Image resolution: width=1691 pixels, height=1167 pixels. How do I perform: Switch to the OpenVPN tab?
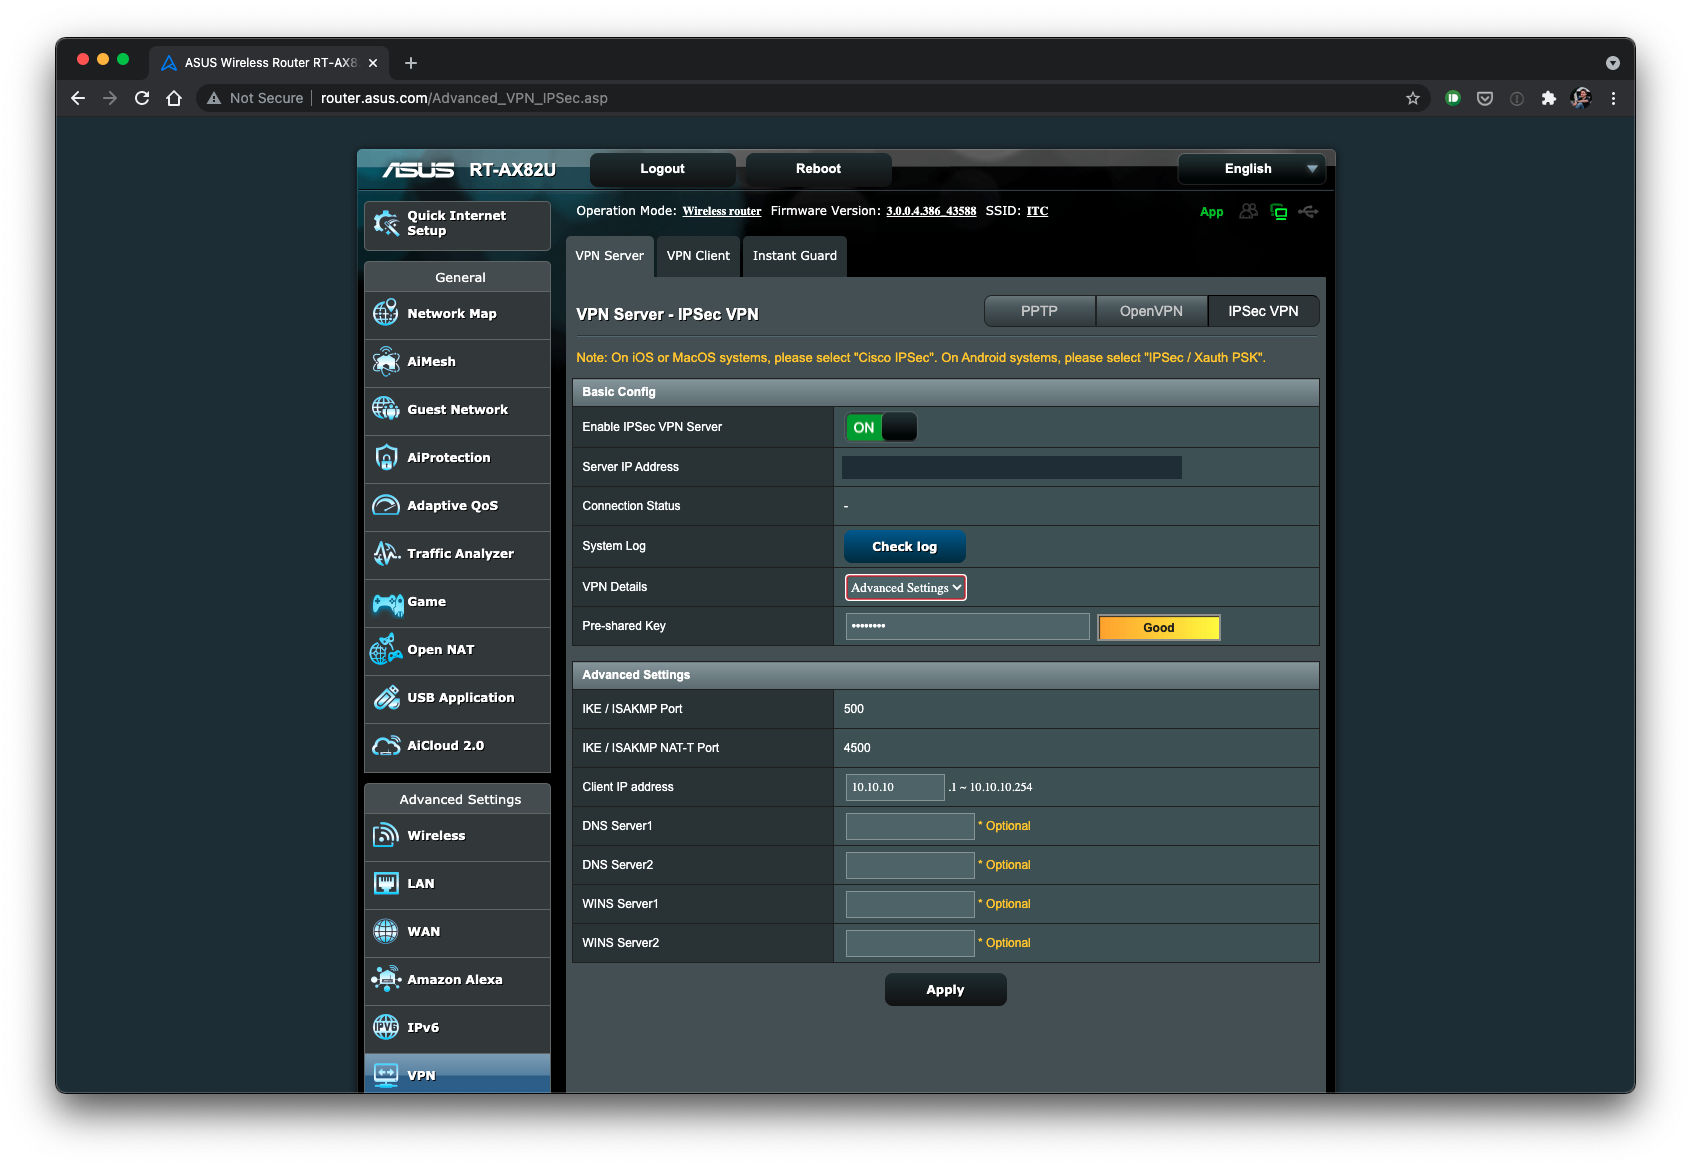point(1151,312)
